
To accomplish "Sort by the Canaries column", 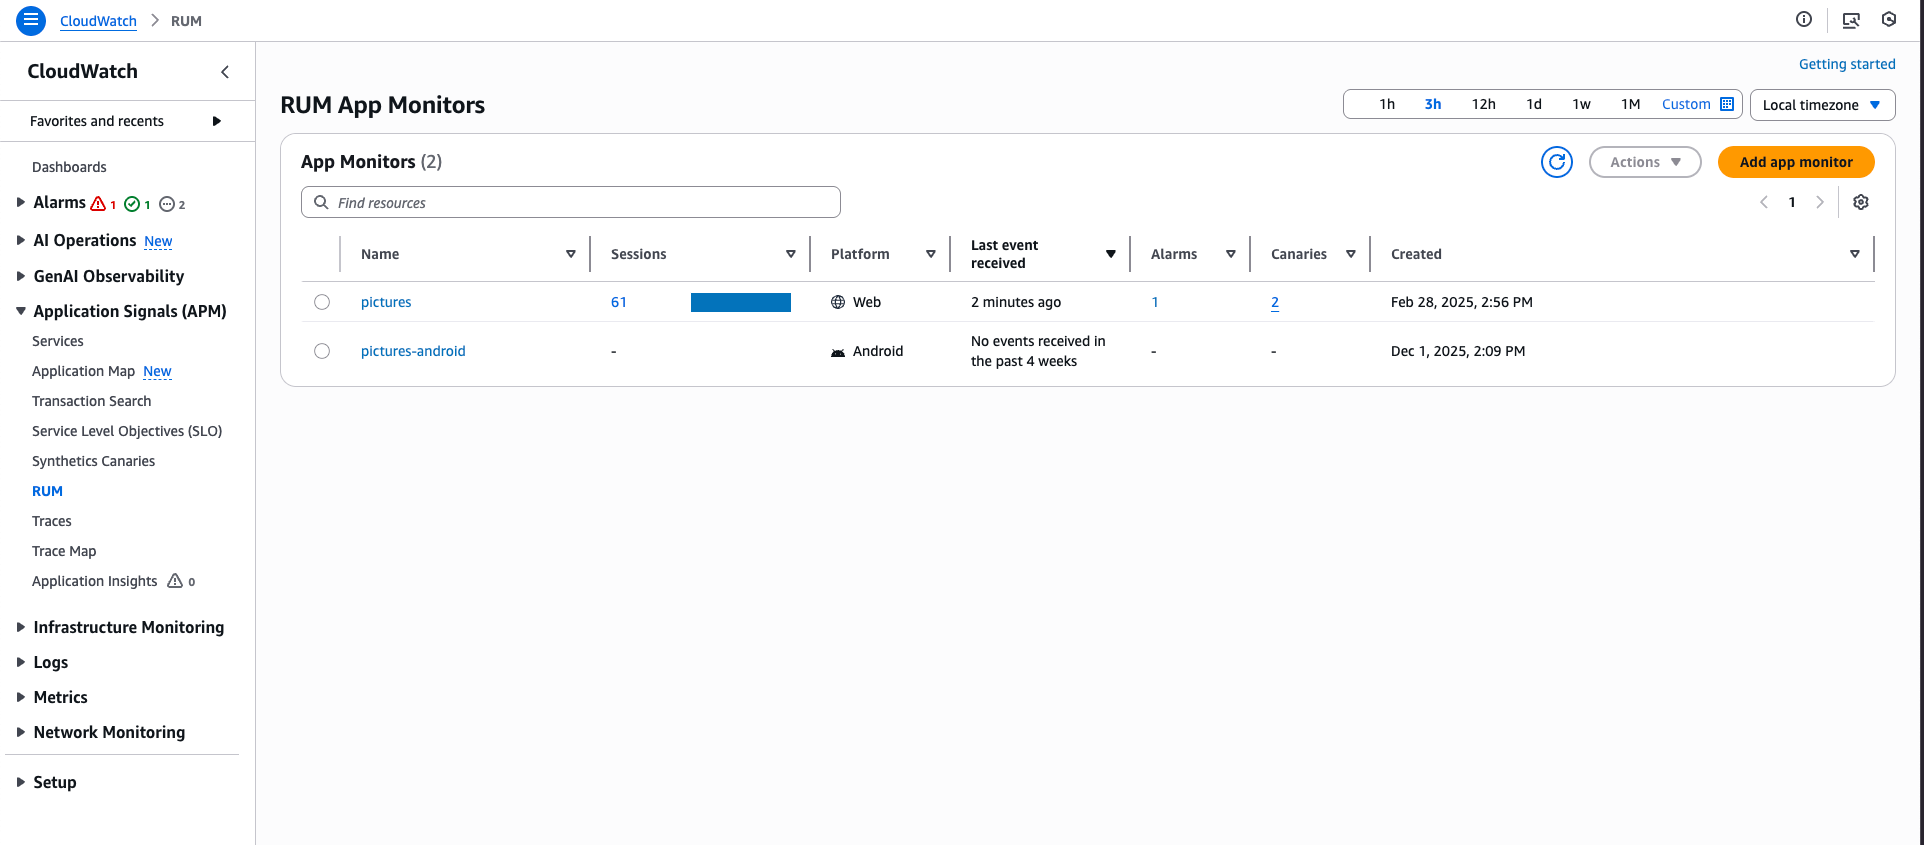I will pos(1351,254).
